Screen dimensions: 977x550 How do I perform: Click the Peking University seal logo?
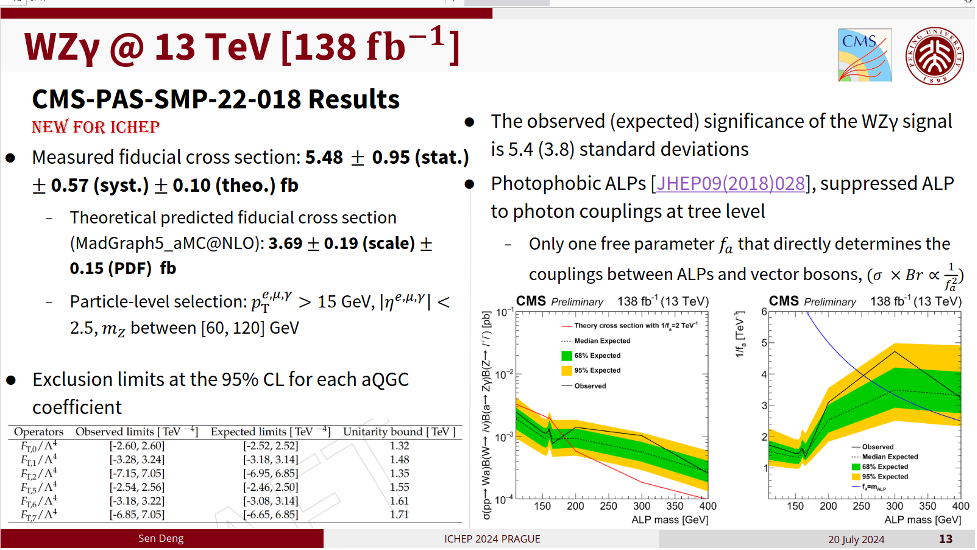point(930,54)
